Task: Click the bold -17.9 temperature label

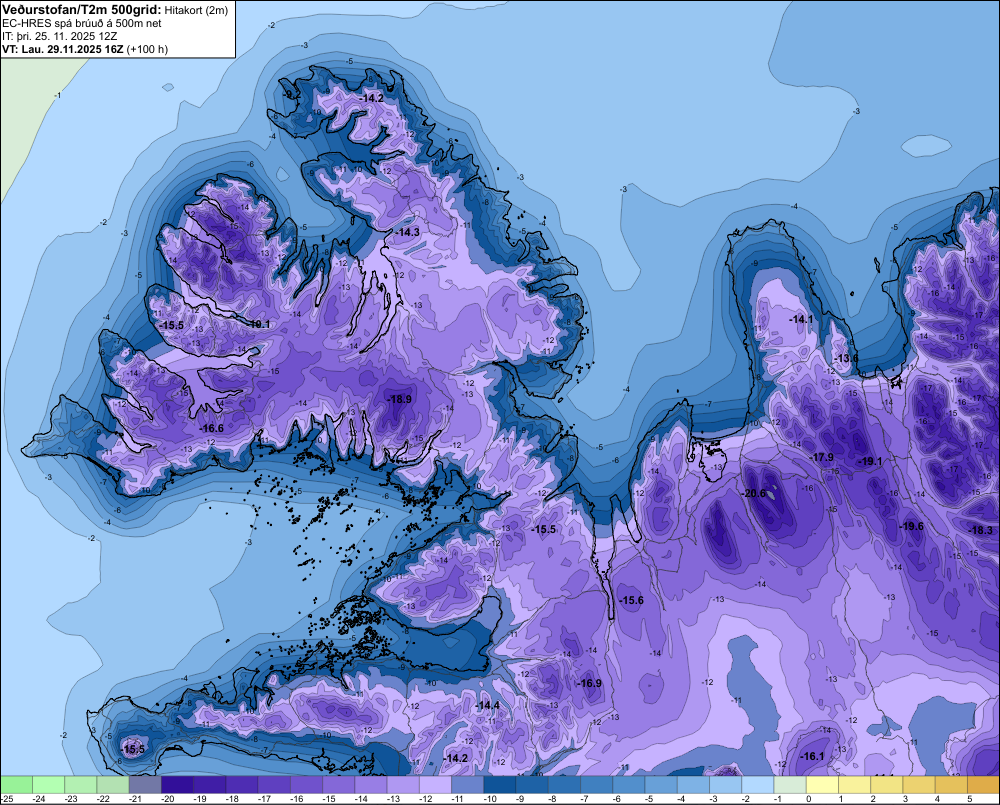Action: 821,457
